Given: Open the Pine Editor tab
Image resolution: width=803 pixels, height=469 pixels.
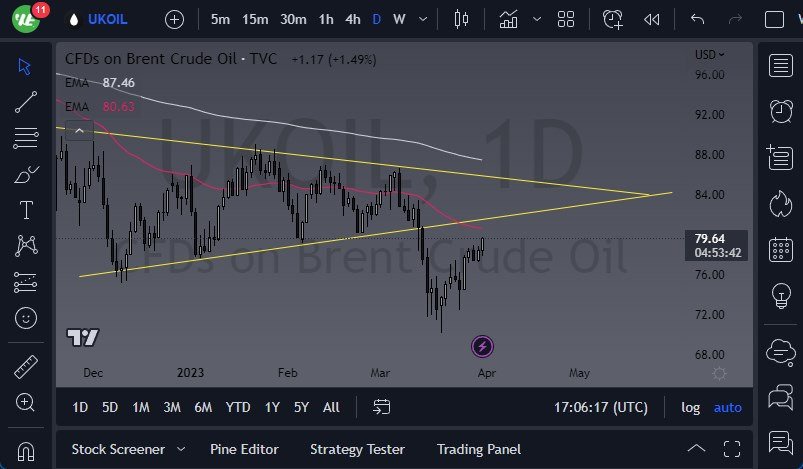Looking at the screenshot, I should pyautogui.click(x=244, y=449).
